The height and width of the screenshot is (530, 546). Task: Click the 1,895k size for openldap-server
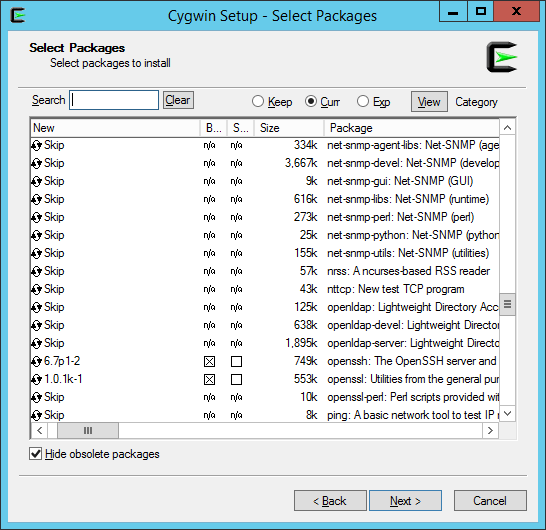click(301, 343)
